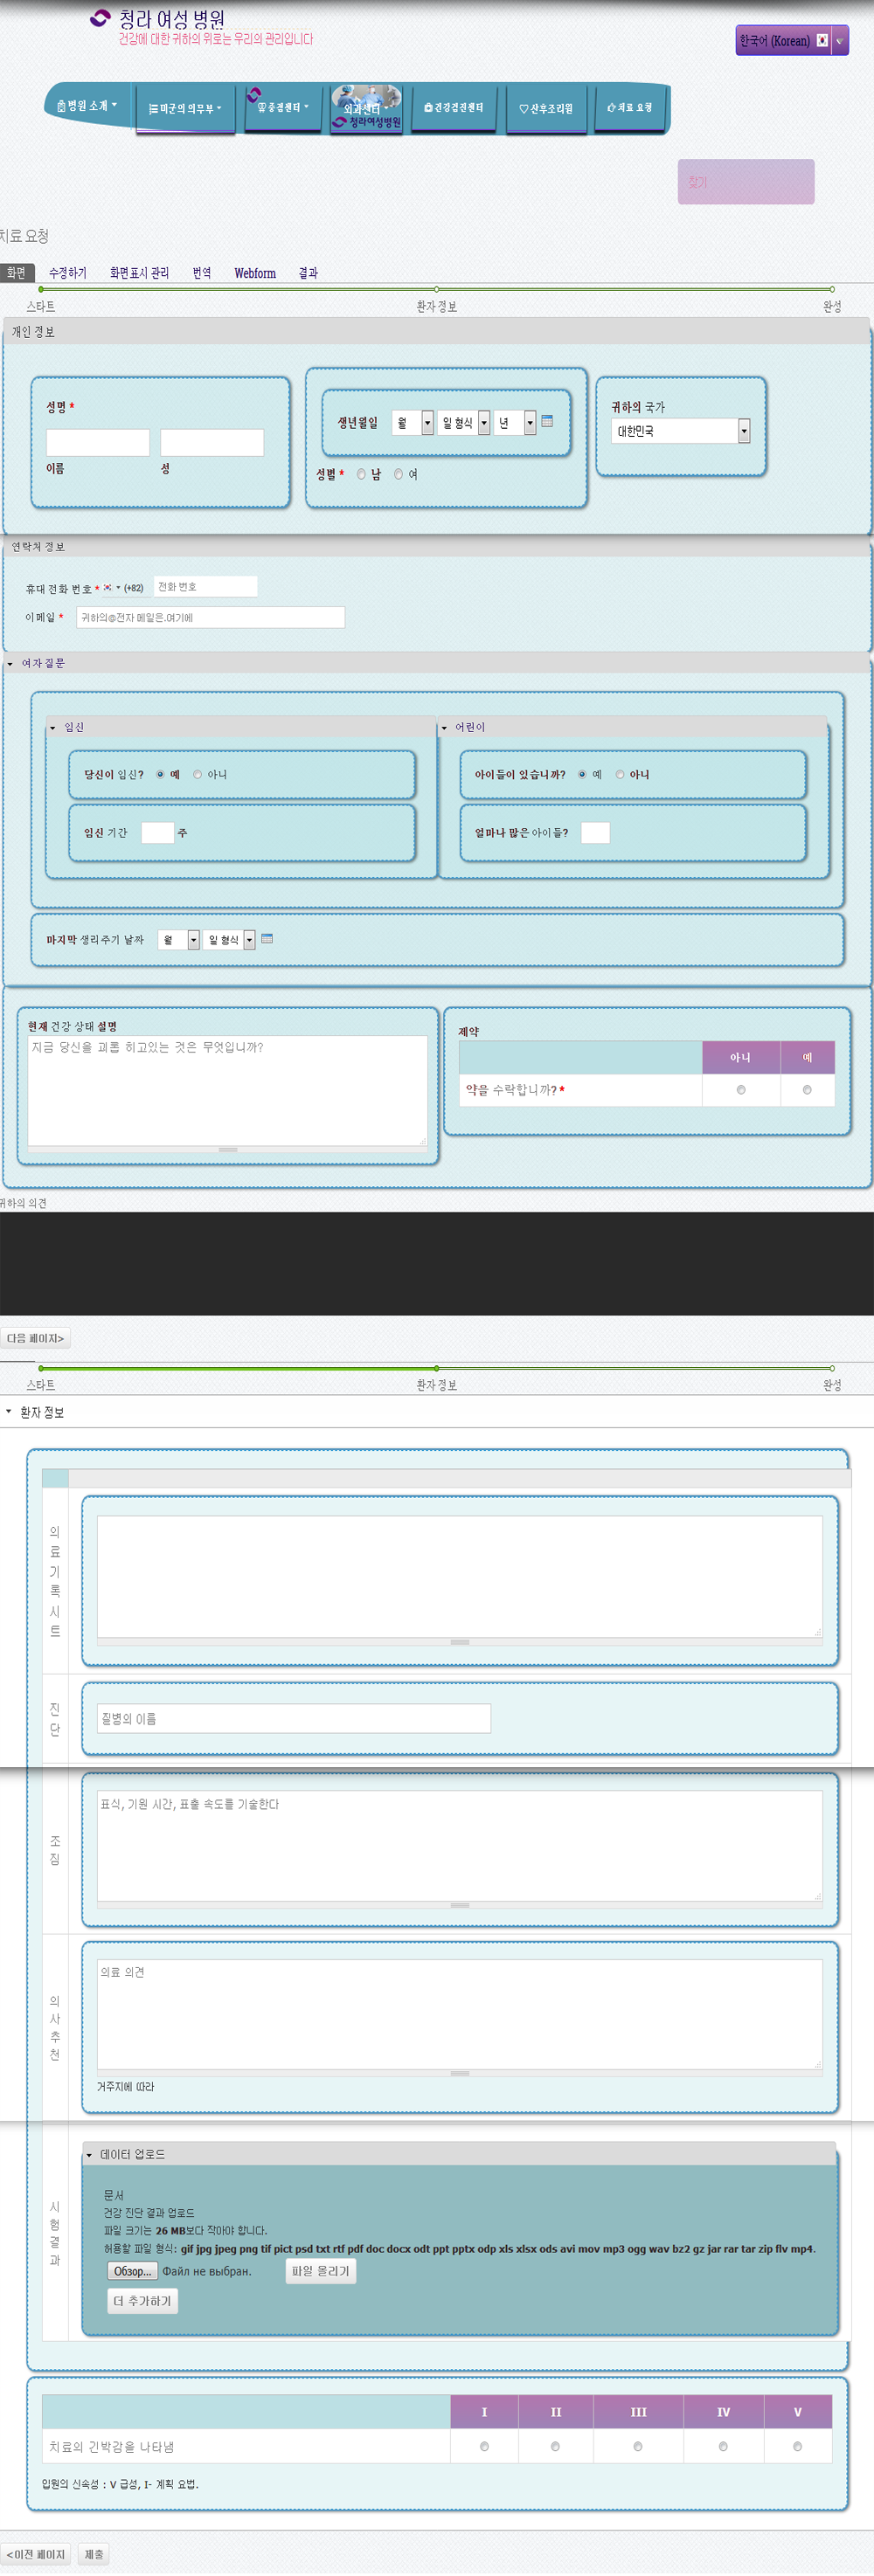
Task: Switch to the Webform tab
Action: click(255, 272)
